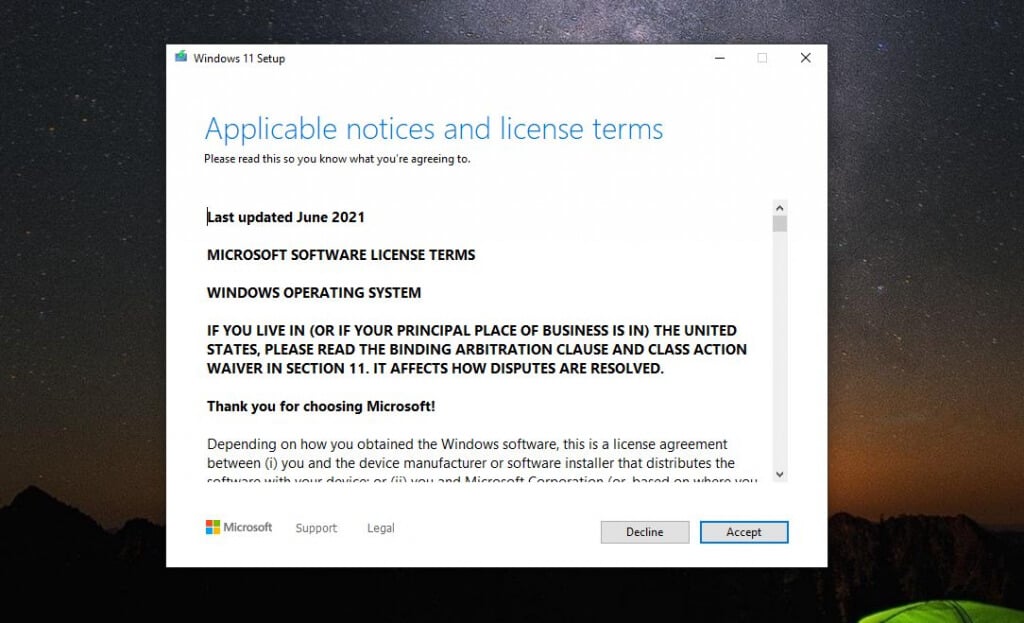
Task: Click the Decline button
Action: tap(645, 532)
